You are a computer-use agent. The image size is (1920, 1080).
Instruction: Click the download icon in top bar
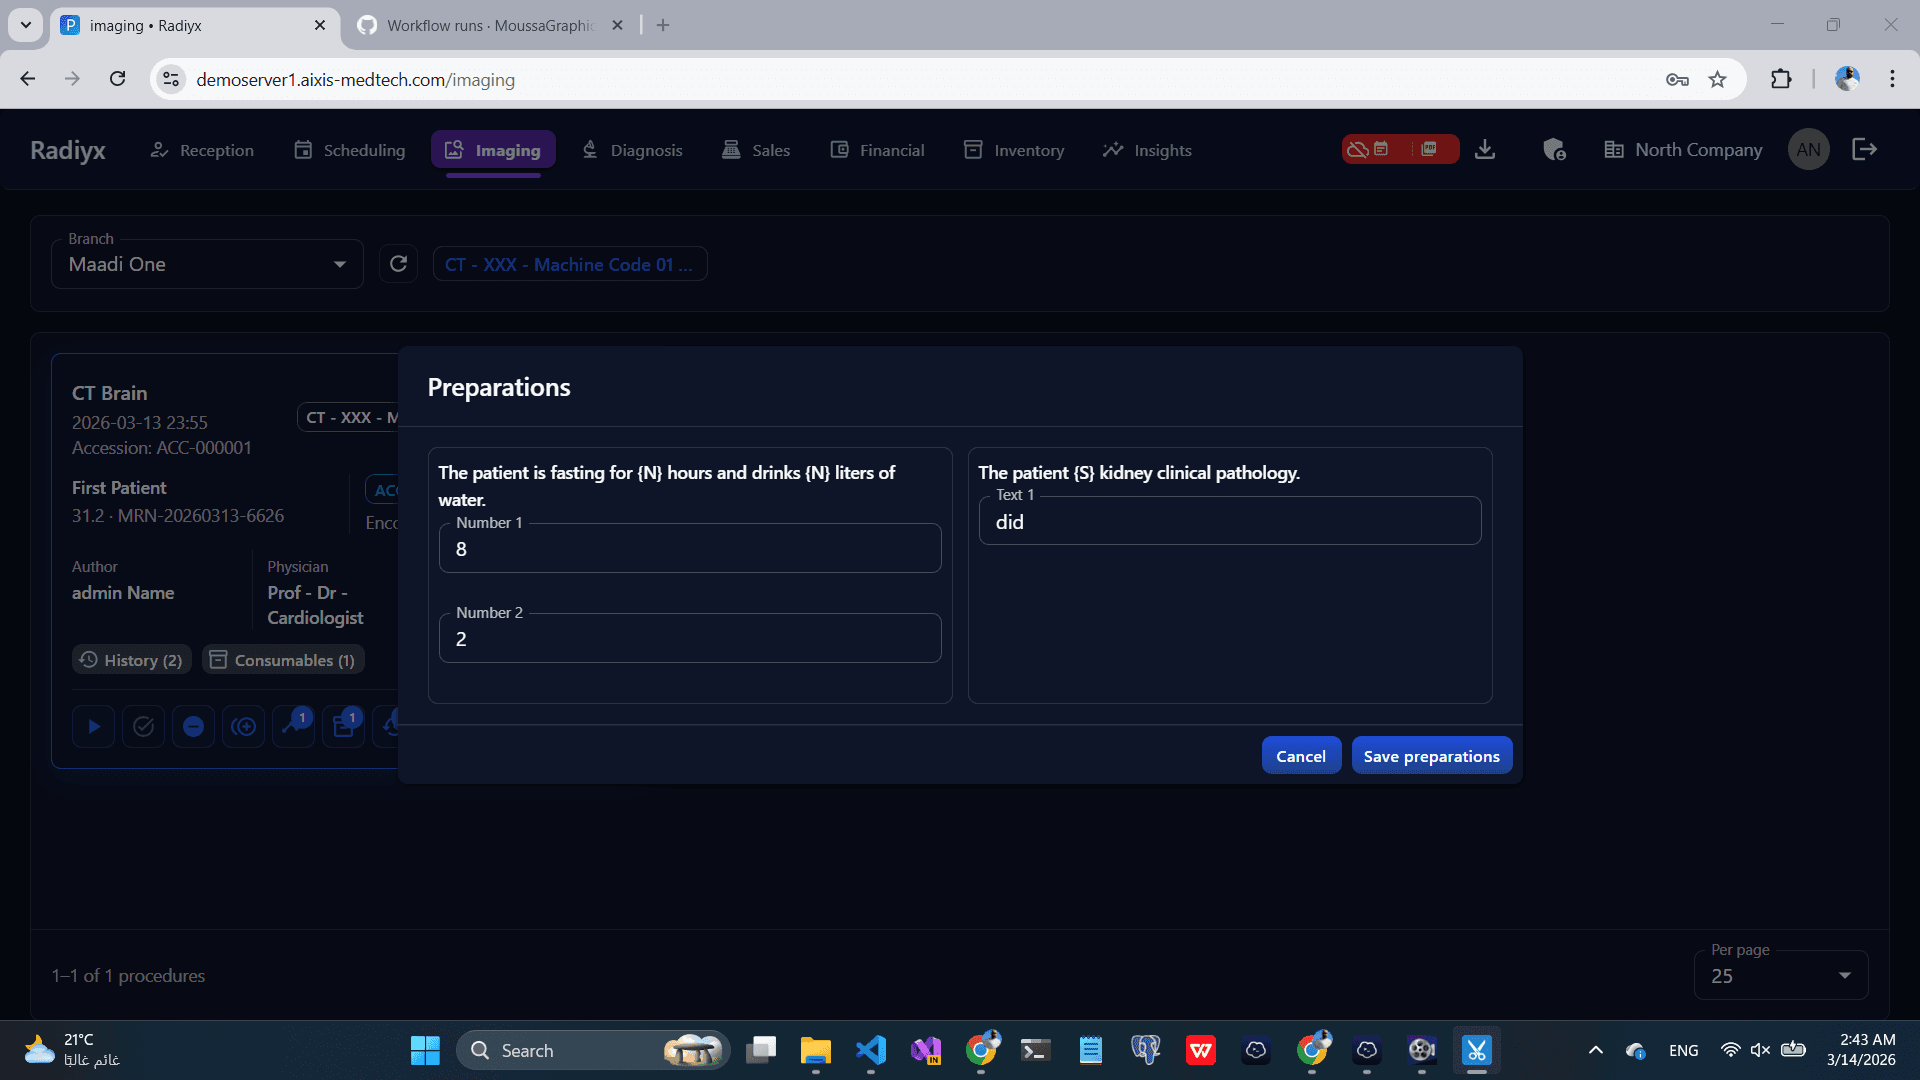coord(1485,150)
